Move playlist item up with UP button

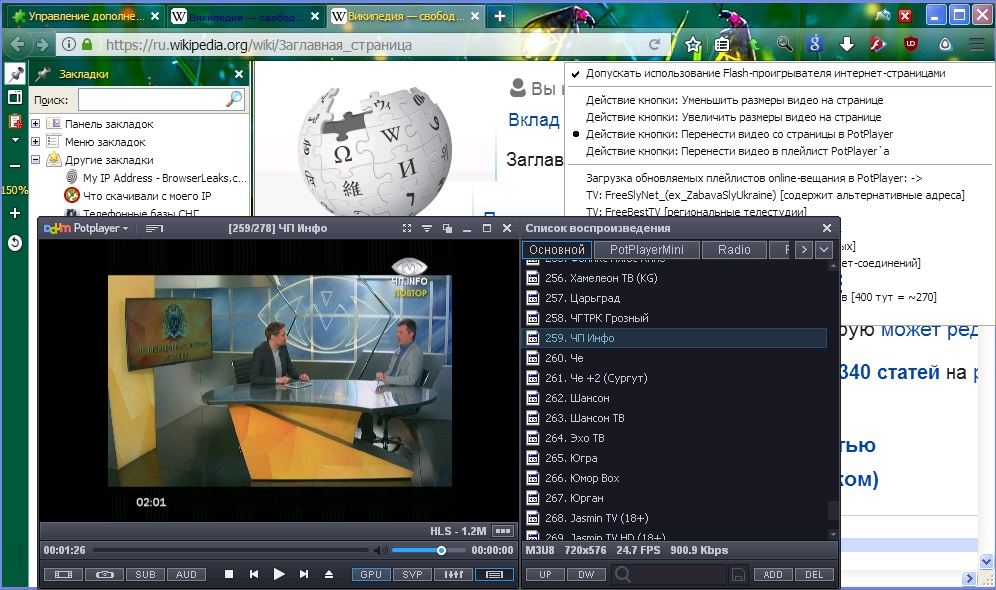coord(545,575)
